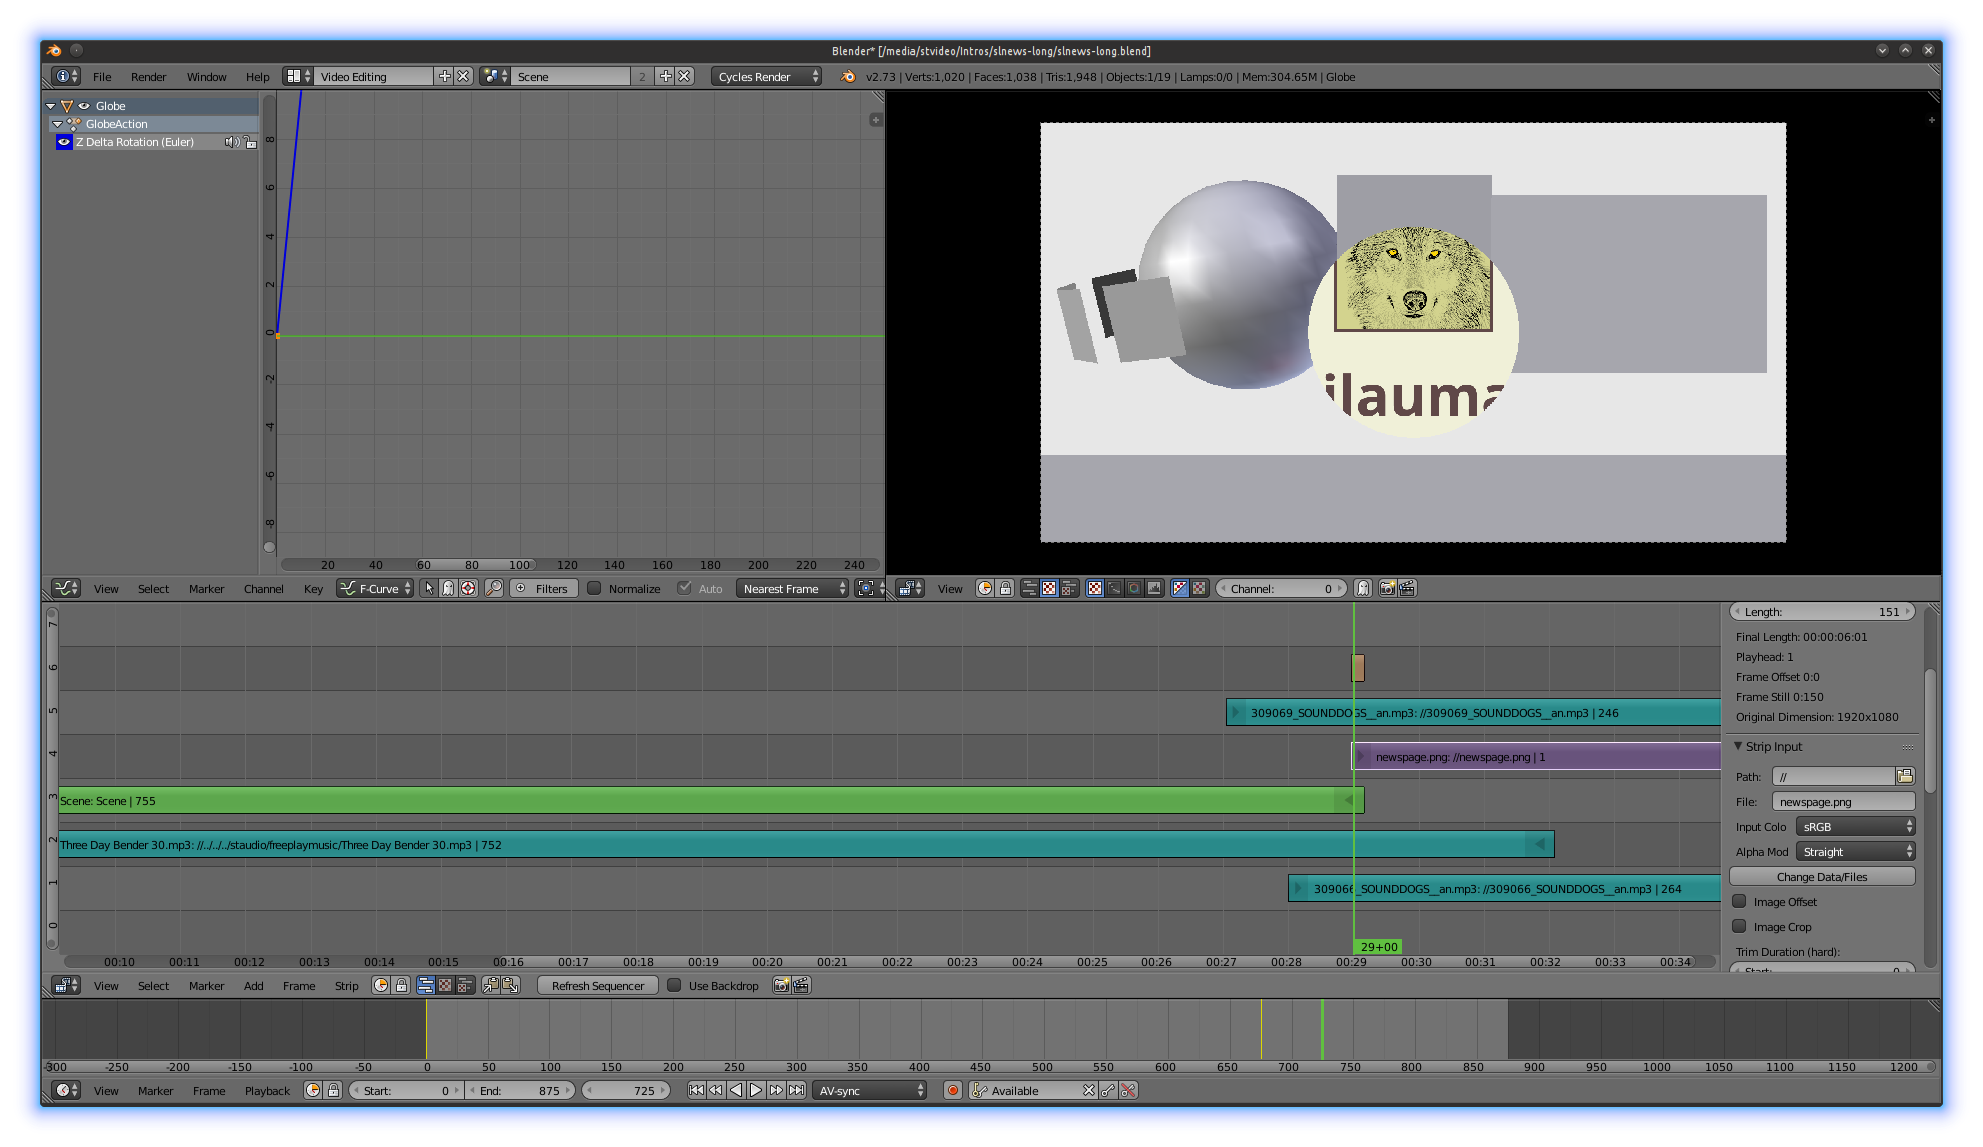The height and width of the screenshot is (1147, 1983).
Task: Click the Image Offset checkbox in Strip Input
Action: [1740, 903]
